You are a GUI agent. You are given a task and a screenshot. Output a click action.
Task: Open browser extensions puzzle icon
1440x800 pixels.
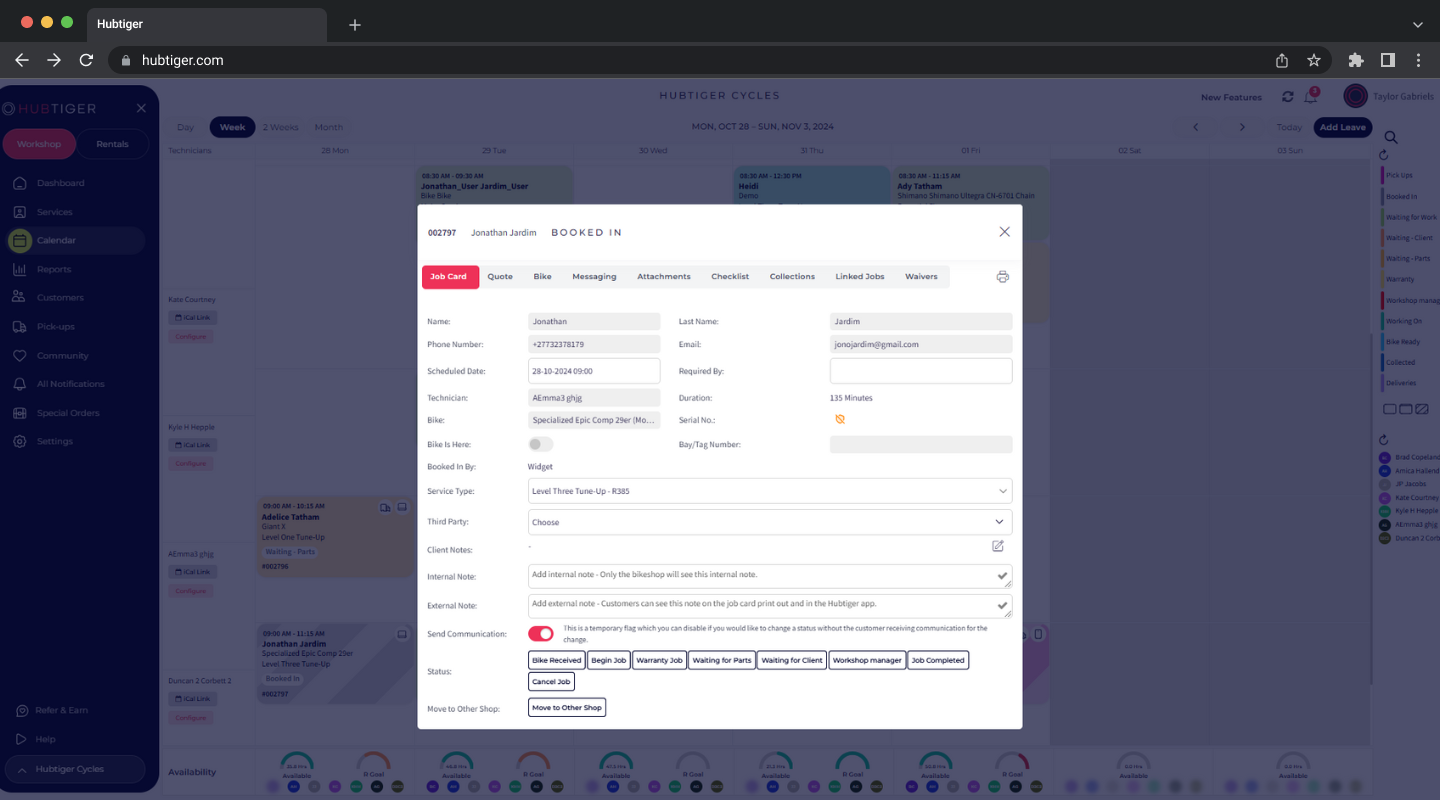tap(1356, 60)
